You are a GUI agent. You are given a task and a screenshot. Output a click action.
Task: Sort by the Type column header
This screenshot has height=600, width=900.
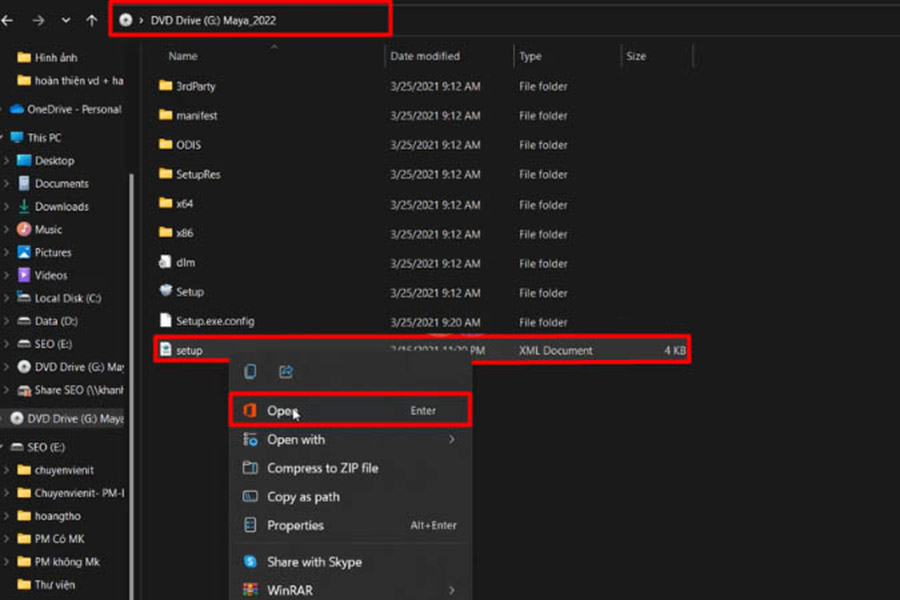(530, 56)
